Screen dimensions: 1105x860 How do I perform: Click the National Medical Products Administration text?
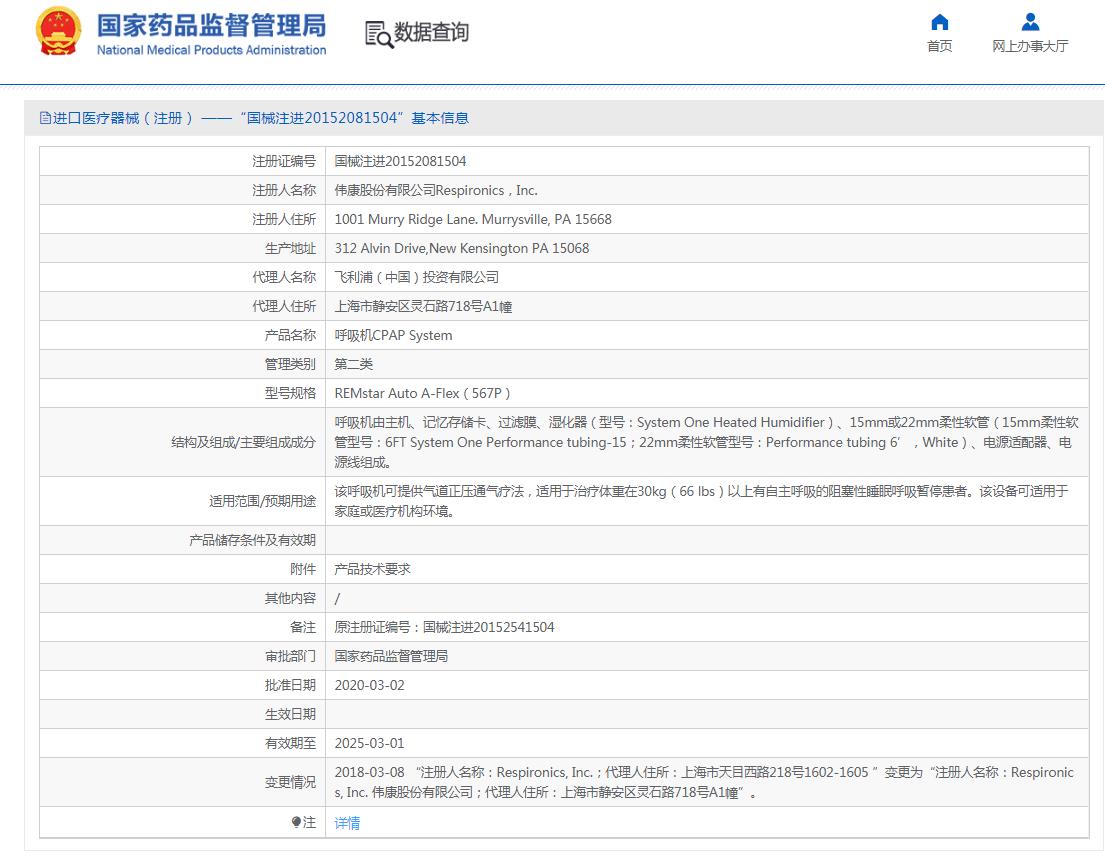pos(211,50)
